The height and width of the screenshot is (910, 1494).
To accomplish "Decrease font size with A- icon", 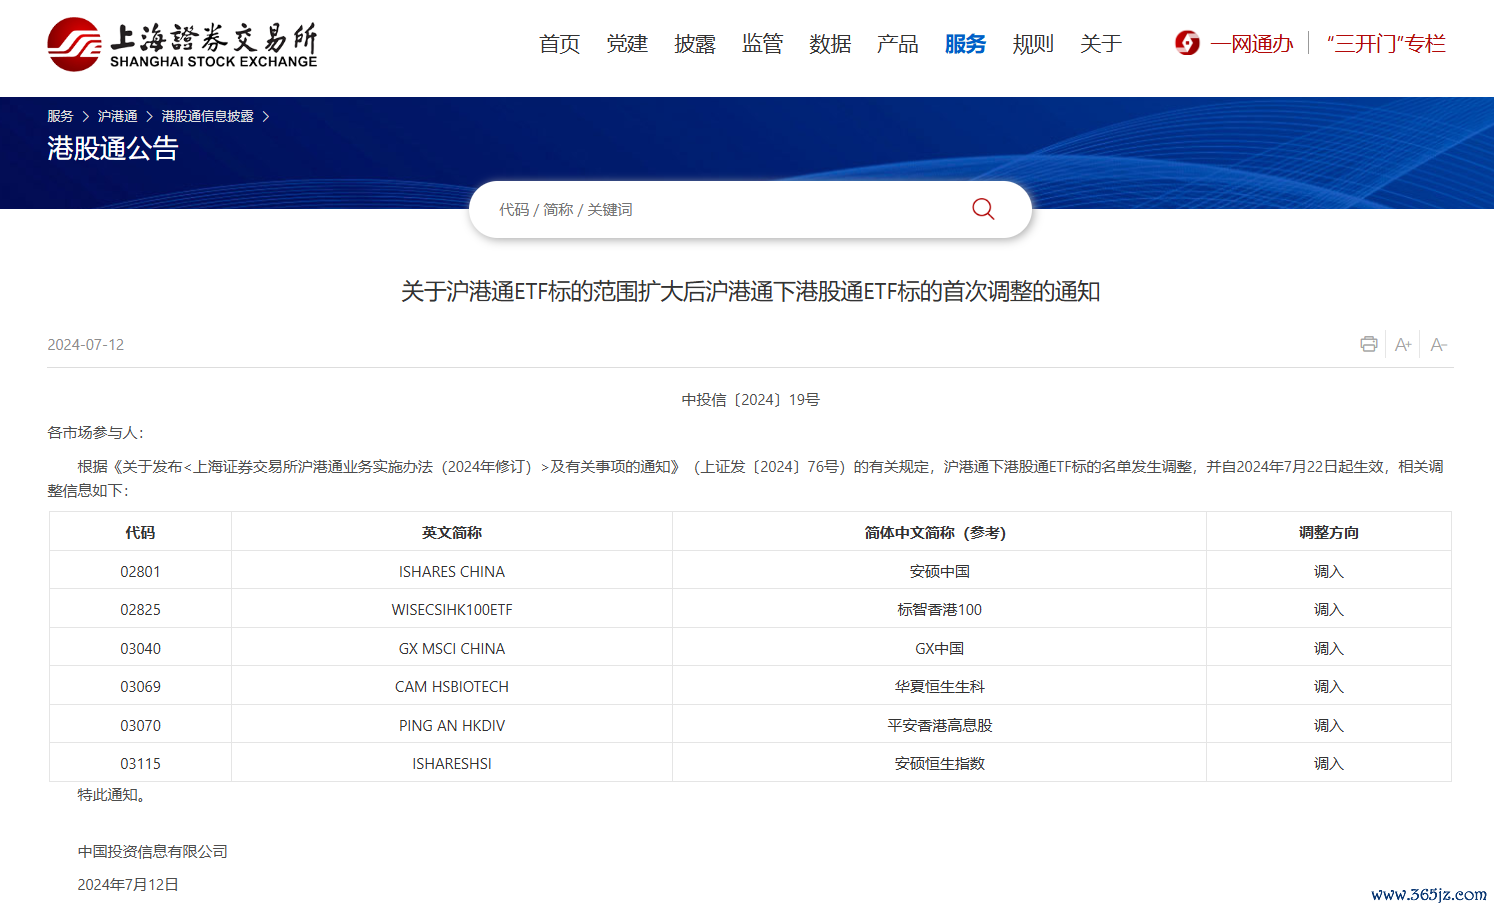I will coord(1439,345).
